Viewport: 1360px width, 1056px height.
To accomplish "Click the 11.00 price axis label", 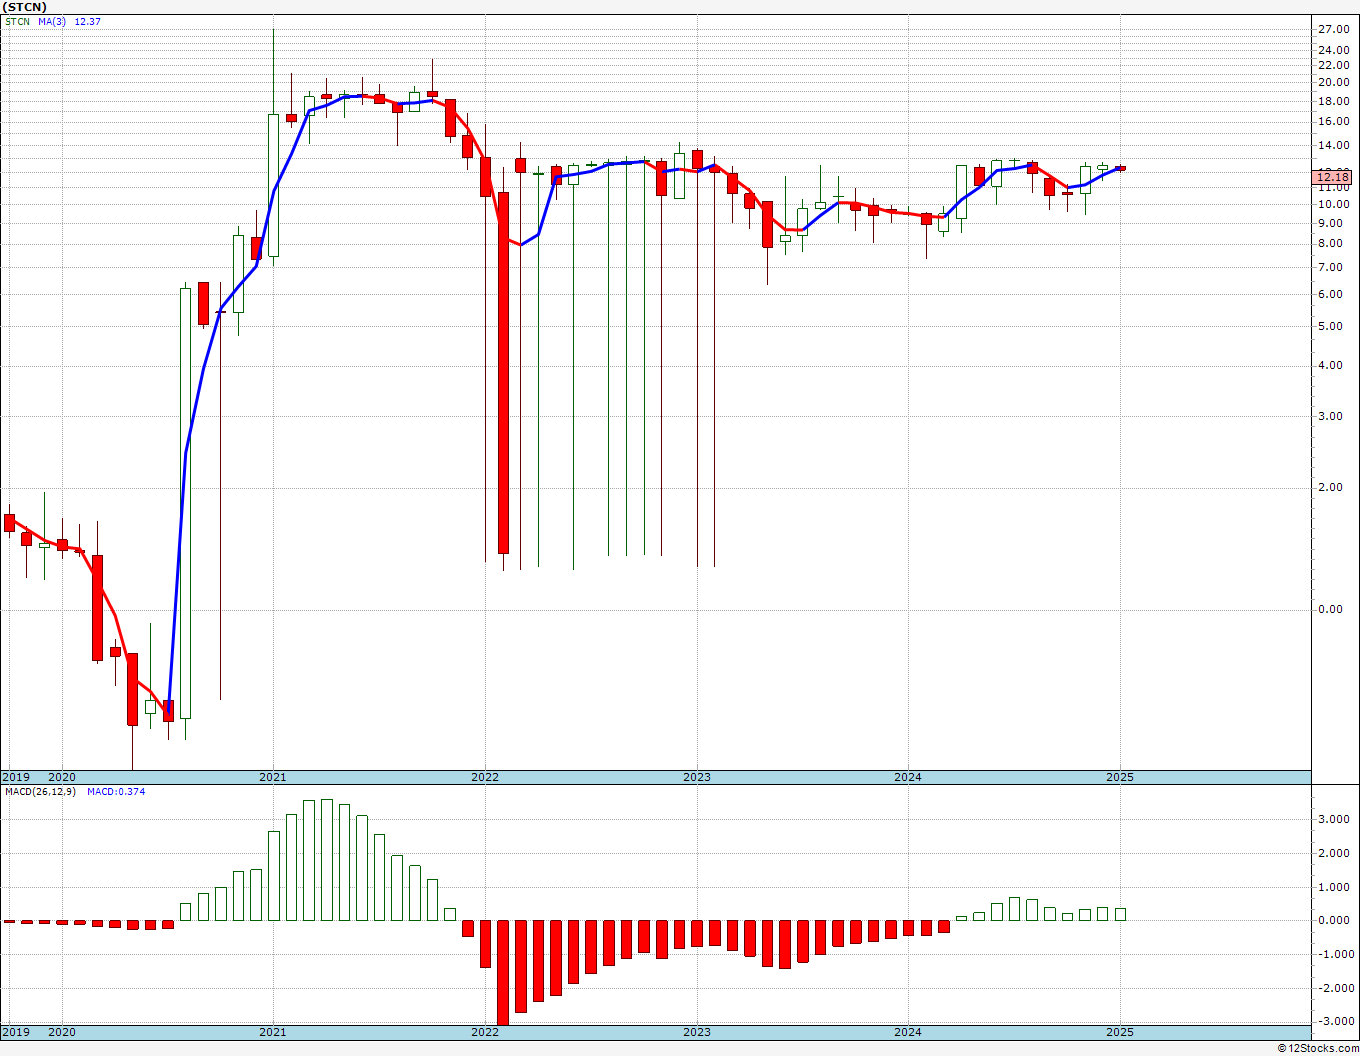I will pos(1334,188).
